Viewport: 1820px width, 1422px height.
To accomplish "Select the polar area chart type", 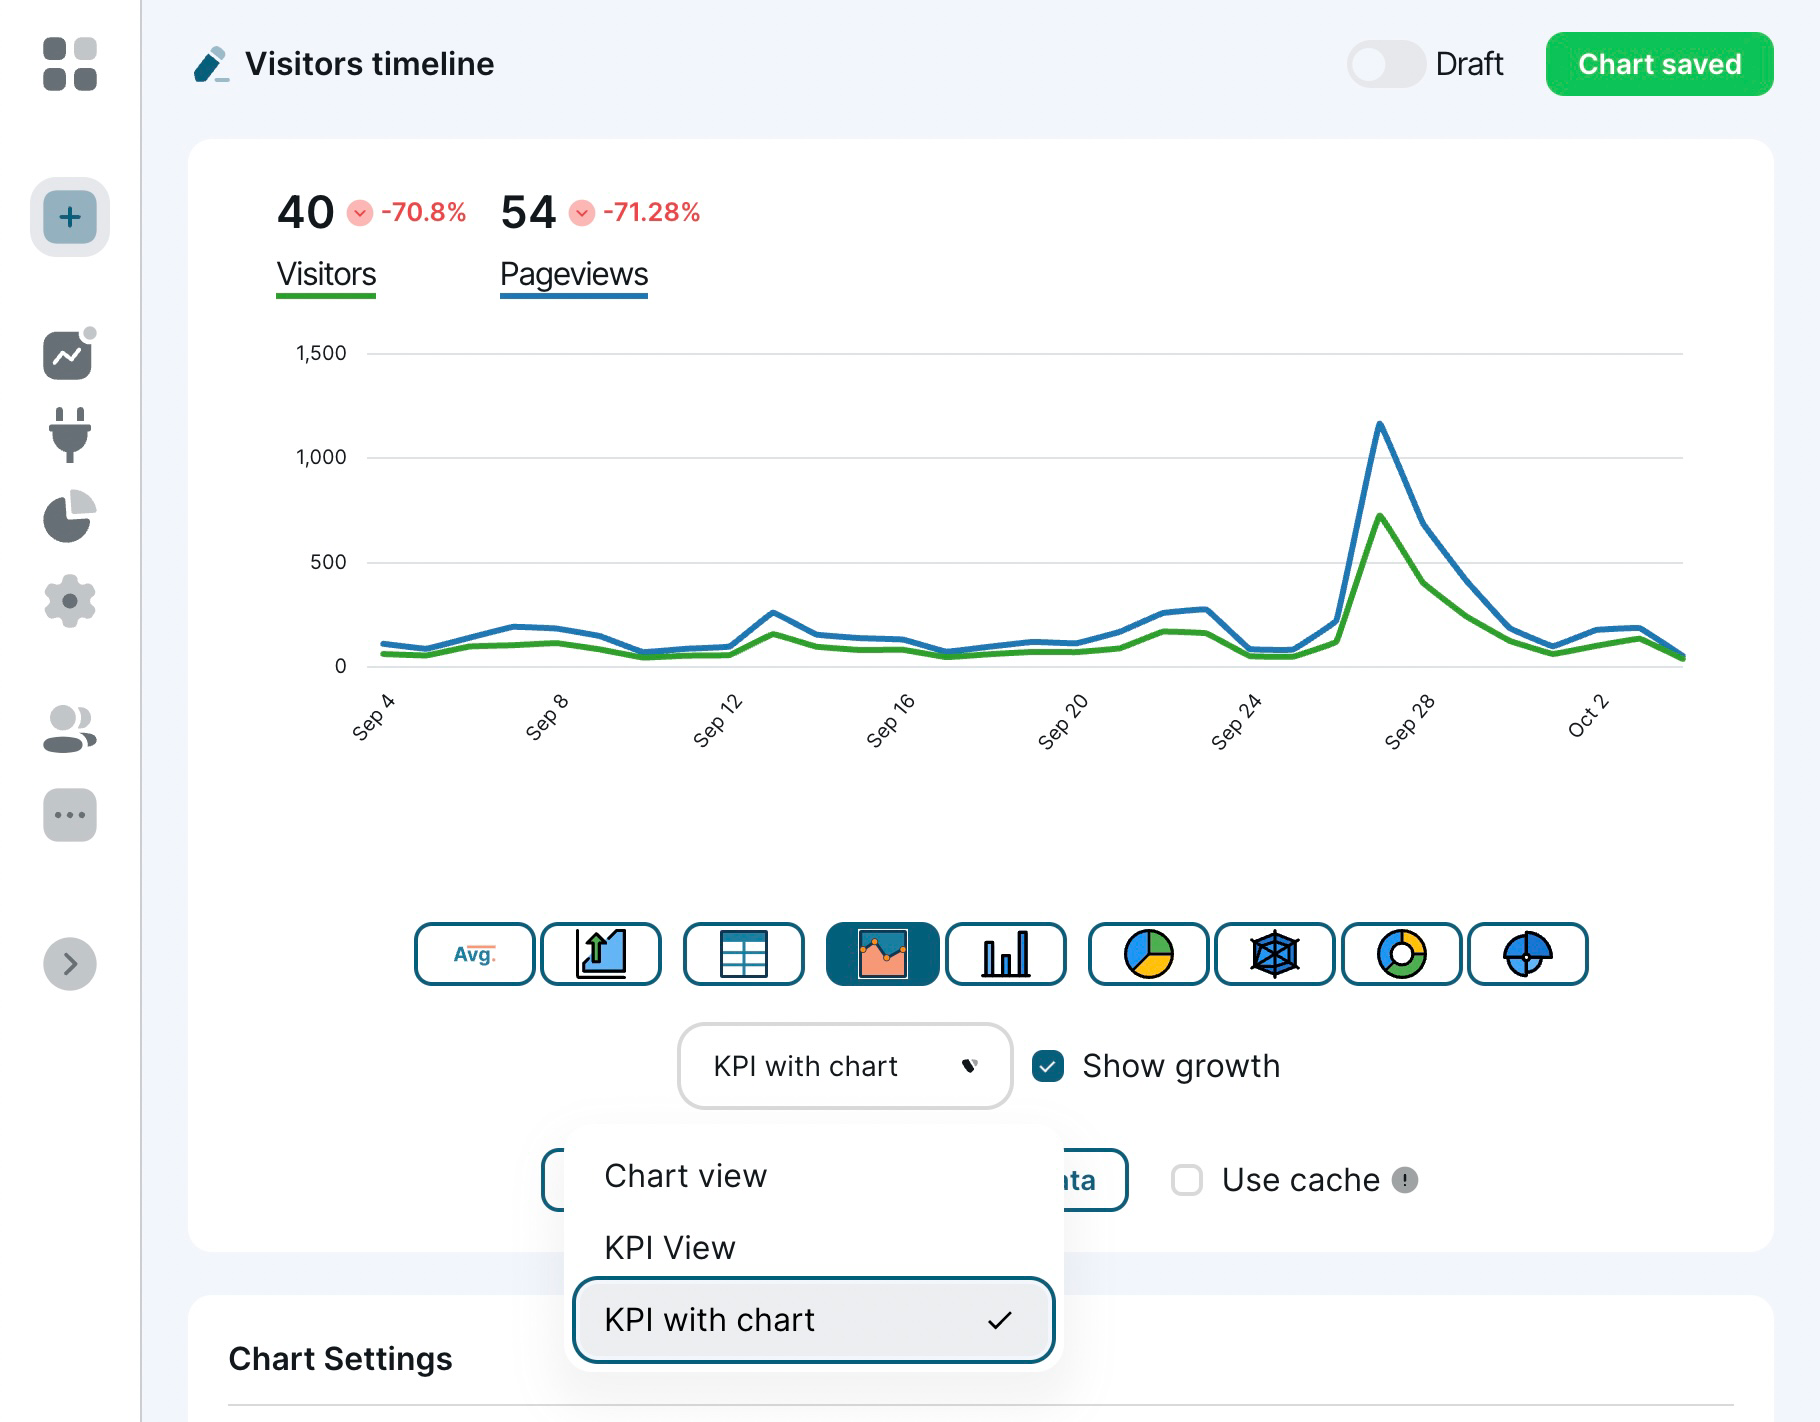I will pyautogui.click(x=1528, y=955).
